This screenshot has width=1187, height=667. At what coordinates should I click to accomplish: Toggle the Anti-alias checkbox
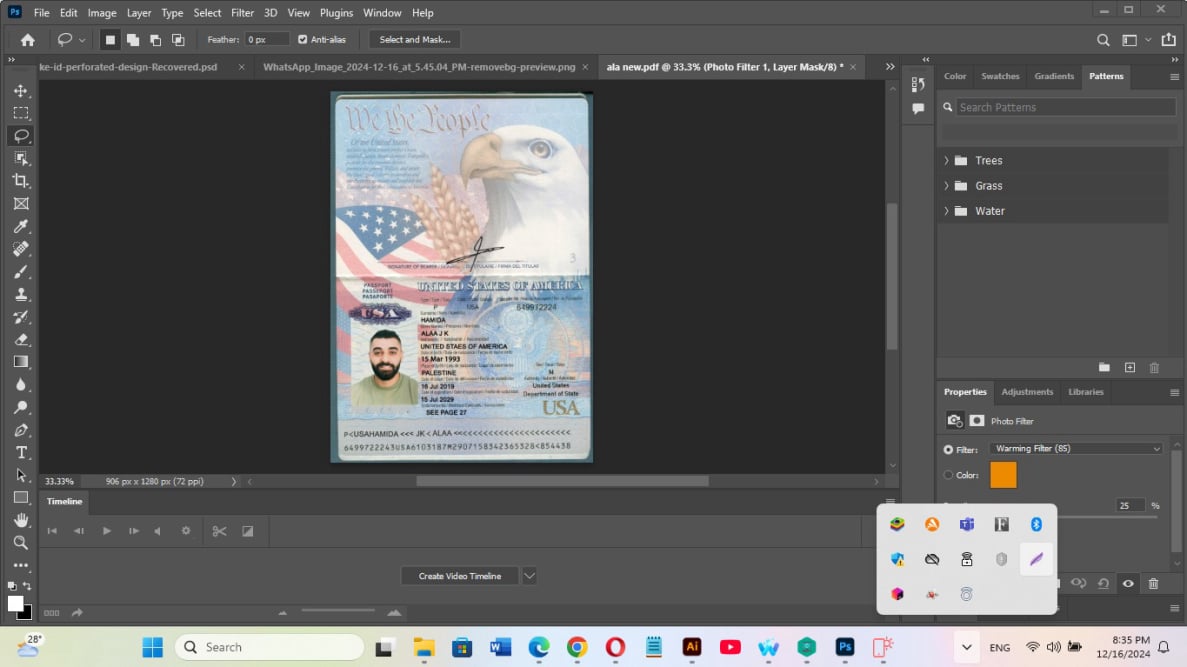pyautogui.click(x=303, y=39)
